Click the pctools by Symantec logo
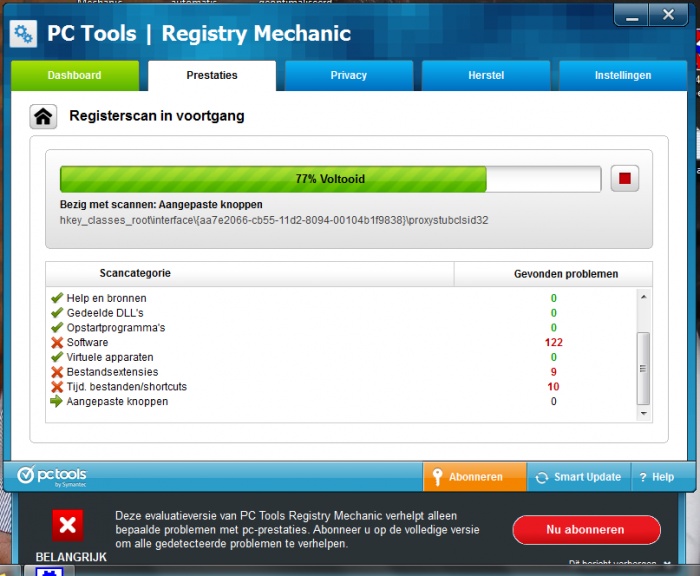Image resolution: width=700 pixels, height=576 pixels. click(52, 476)
